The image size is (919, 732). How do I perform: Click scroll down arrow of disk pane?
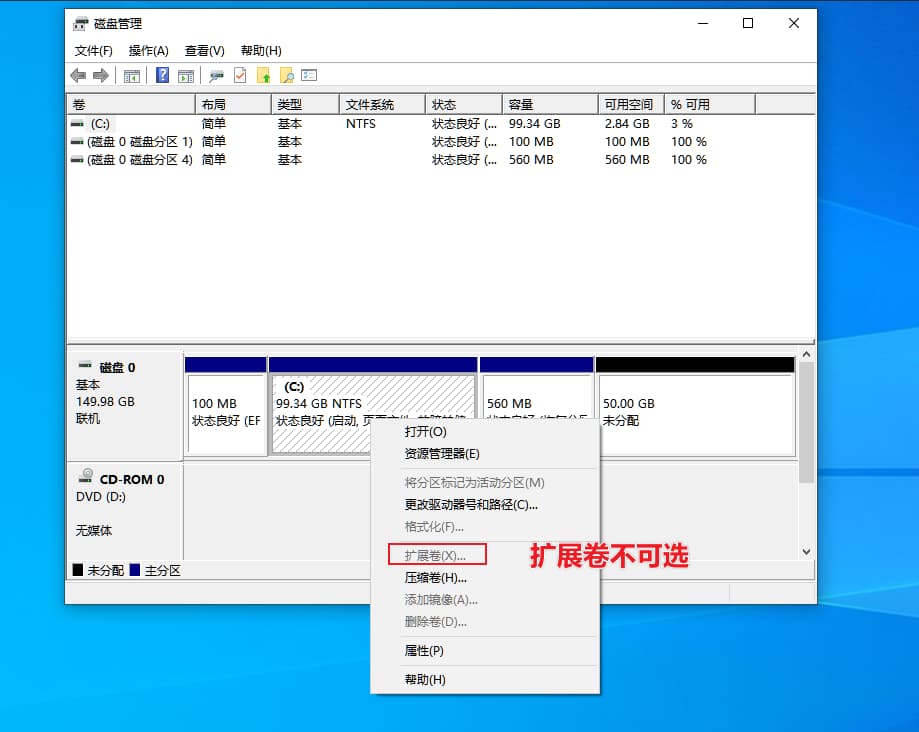(x=806, y=551)
